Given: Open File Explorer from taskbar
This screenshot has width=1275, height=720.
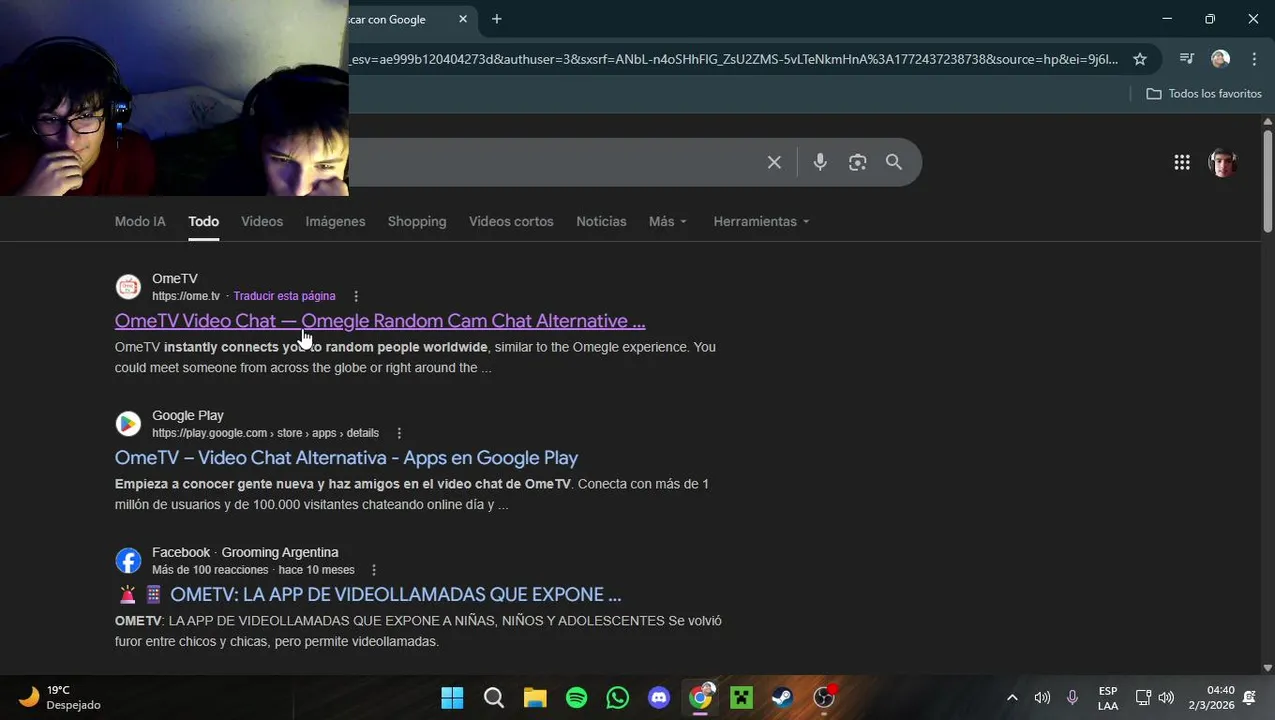Looking at the screenshot, I should point(535,697).
